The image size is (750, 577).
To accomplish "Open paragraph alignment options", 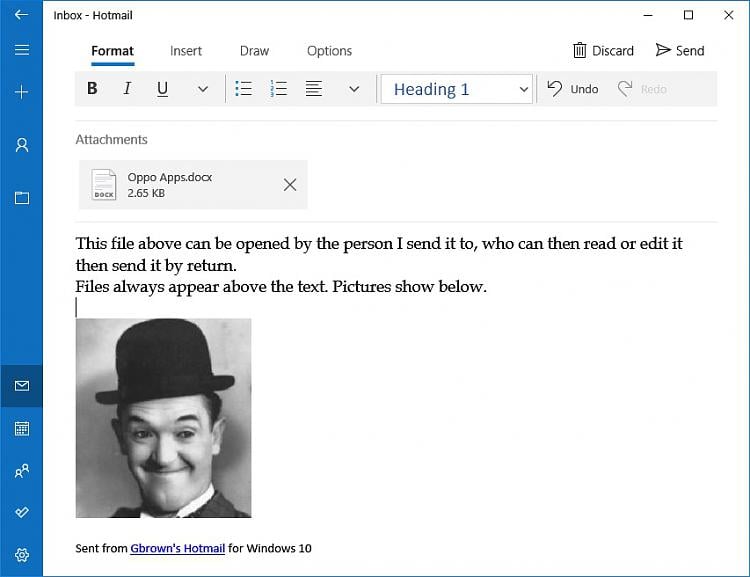I will [x=314, y=89].
